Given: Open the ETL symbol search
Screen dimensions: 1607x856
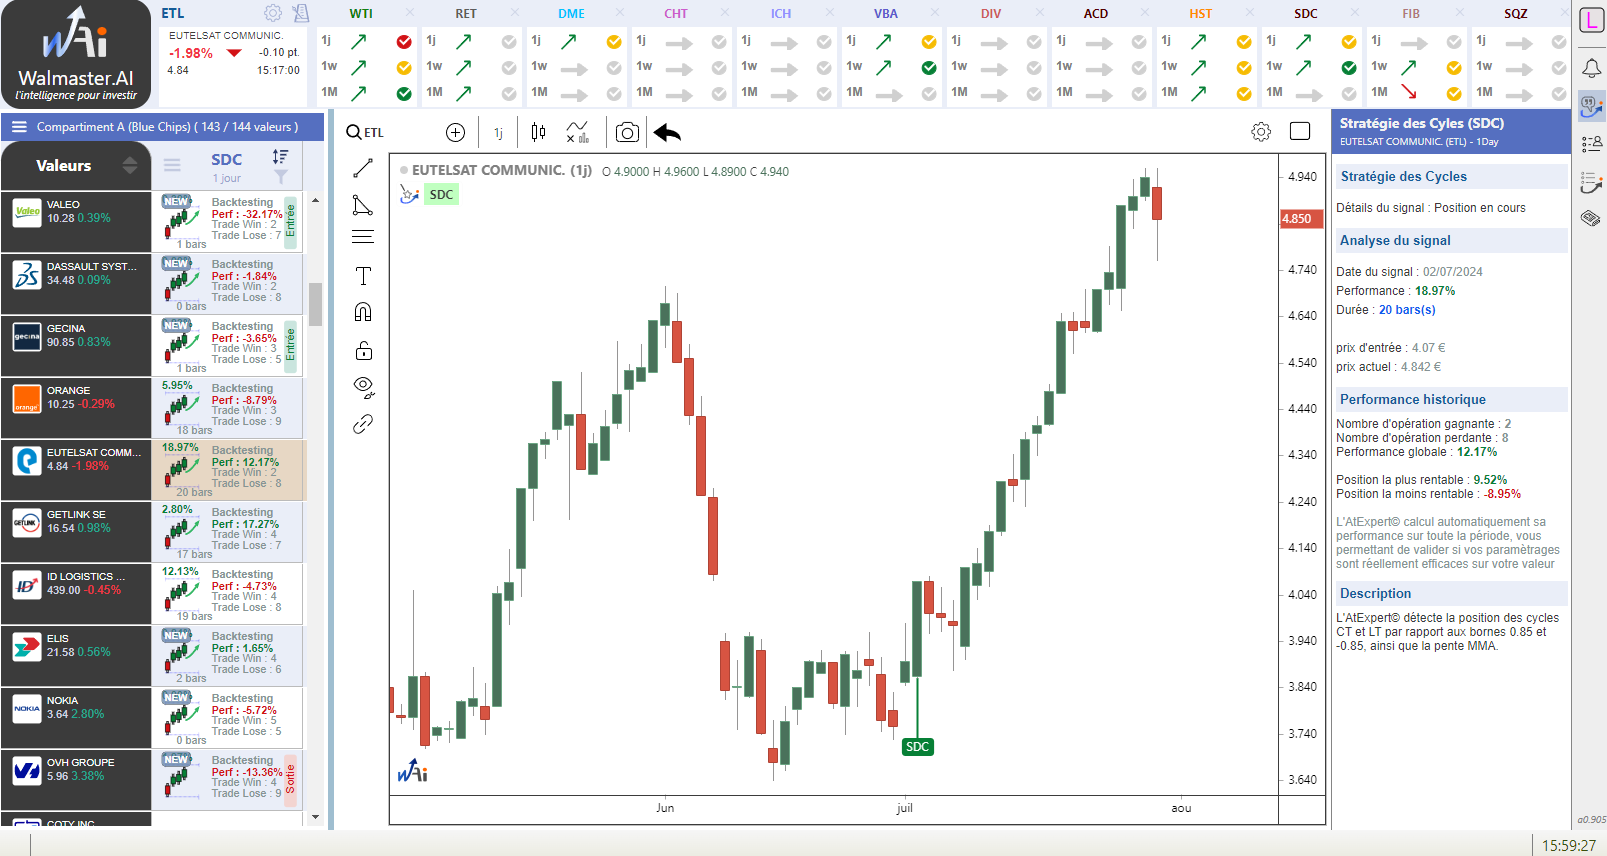Looking at the screenshot, I should [365, 132].
